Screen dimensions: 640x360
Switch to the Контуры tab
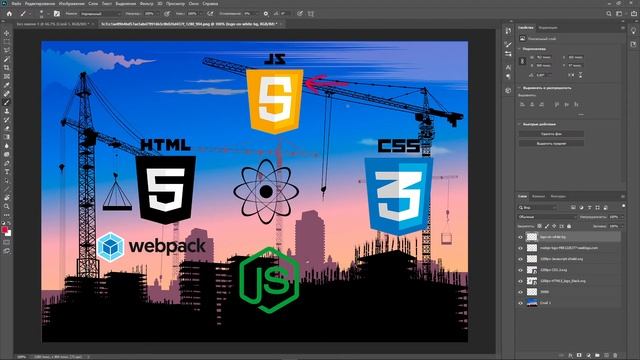[x=558, y=196]
